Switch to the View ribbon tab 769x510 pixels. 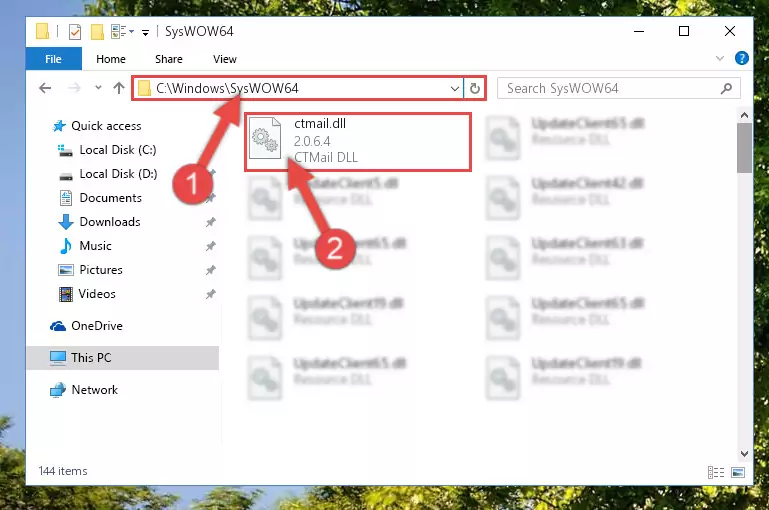(x=225, y=59)
